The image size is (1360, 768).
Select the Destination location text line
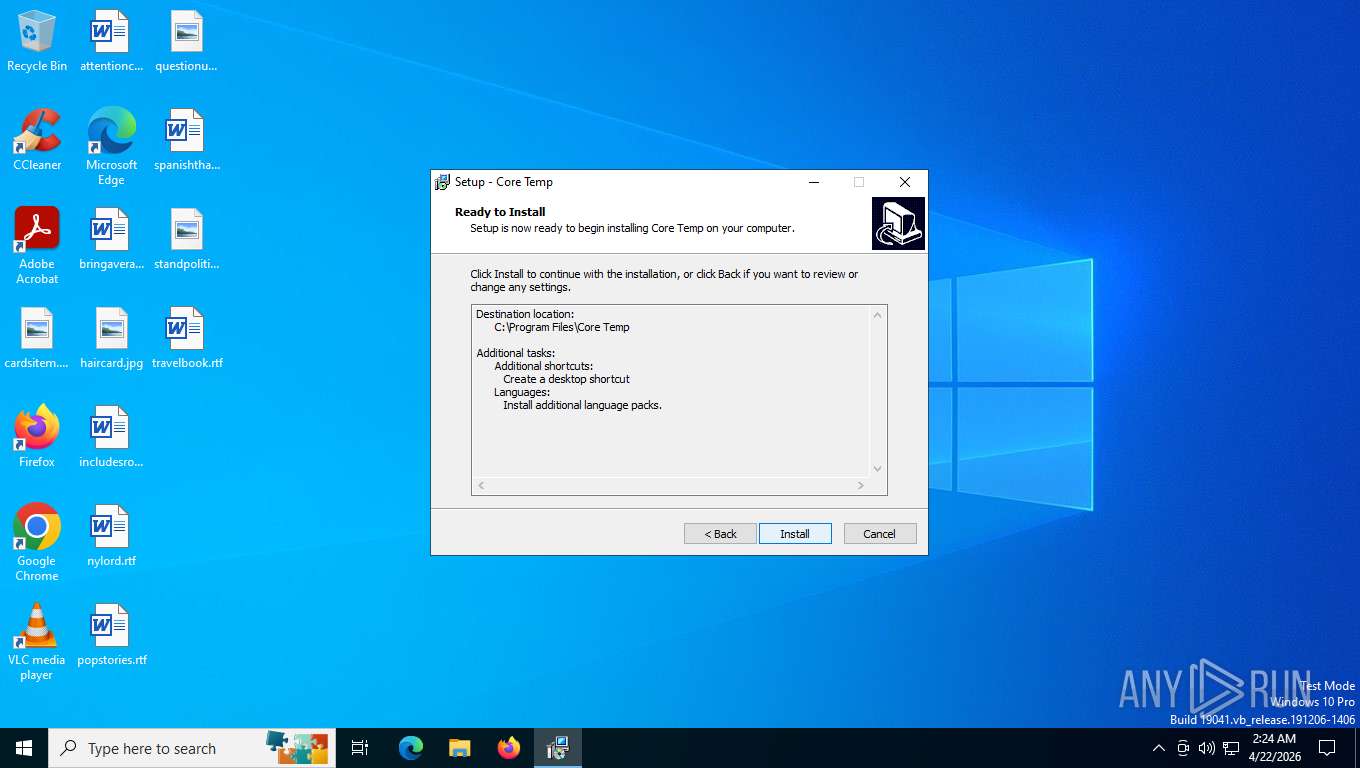[525, 314]
